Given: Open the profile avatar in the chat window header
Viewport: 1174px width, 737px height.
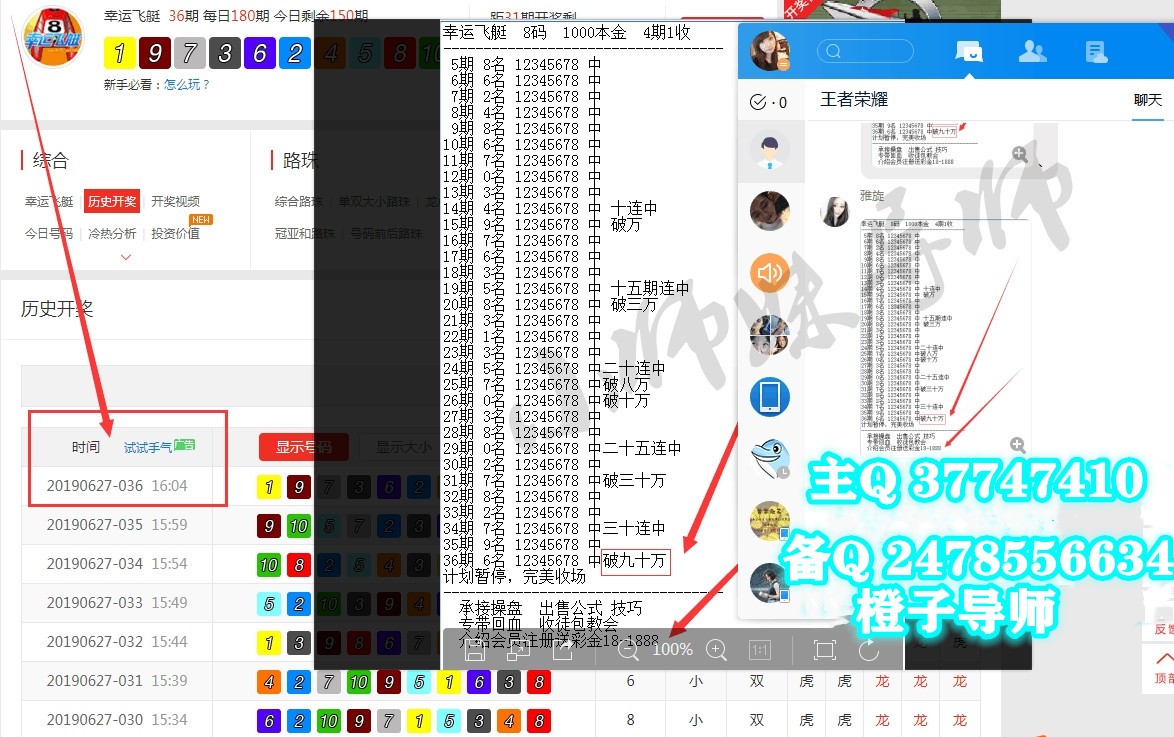Looking at the screenshot, I should click(770, 51).
